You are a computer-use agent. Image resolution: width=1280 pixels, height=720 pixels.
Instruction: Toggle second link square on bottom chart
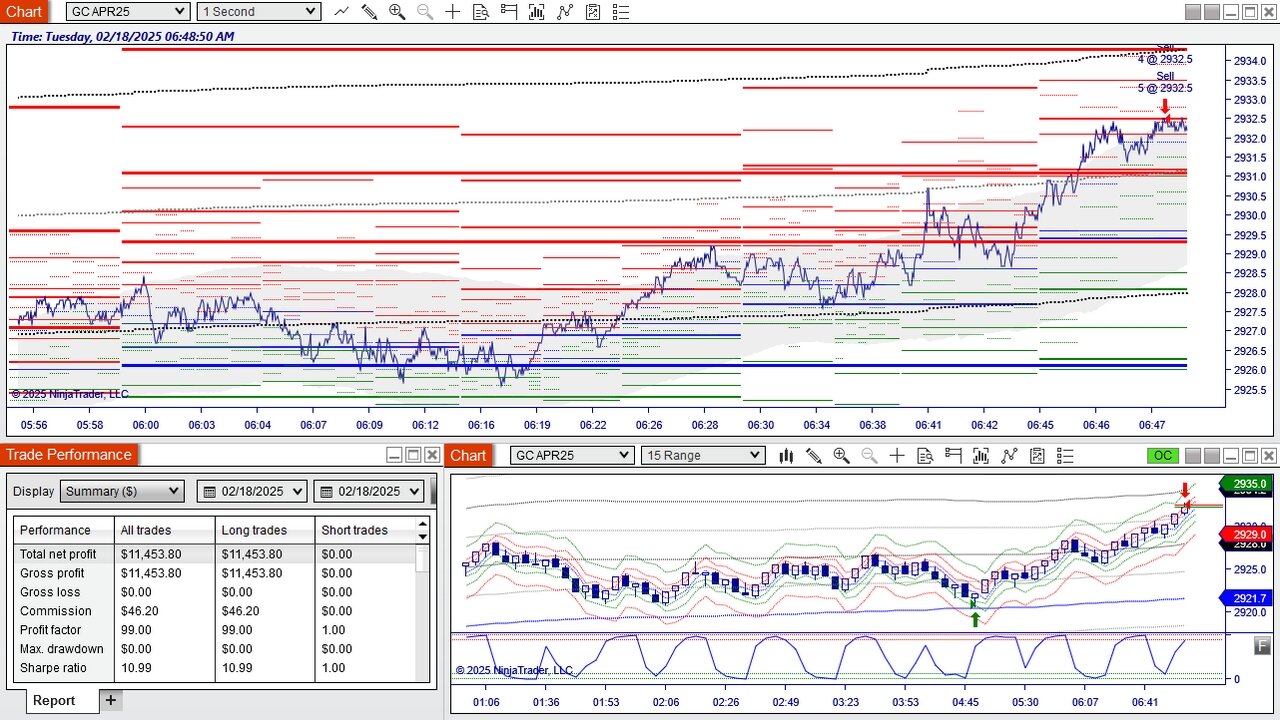coord(1211,456)
